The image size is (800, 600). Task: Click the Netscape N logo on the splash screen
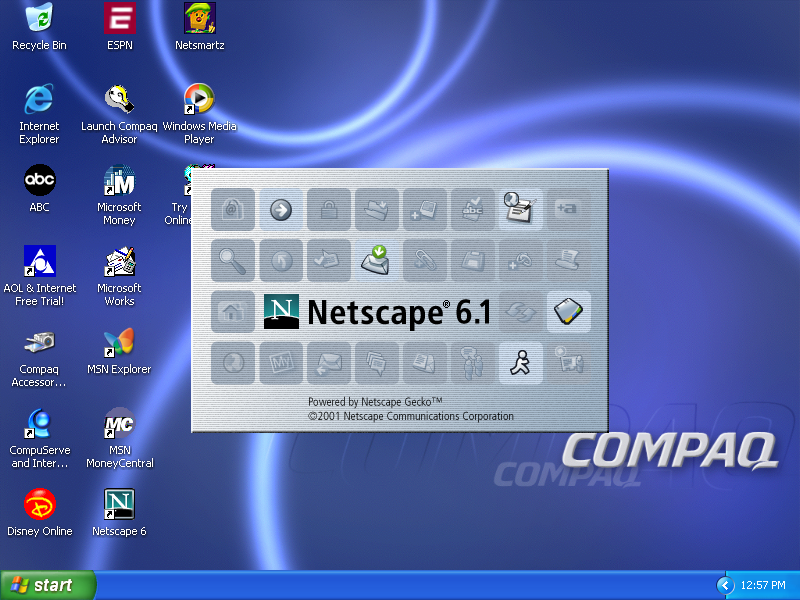pos(281,312)
